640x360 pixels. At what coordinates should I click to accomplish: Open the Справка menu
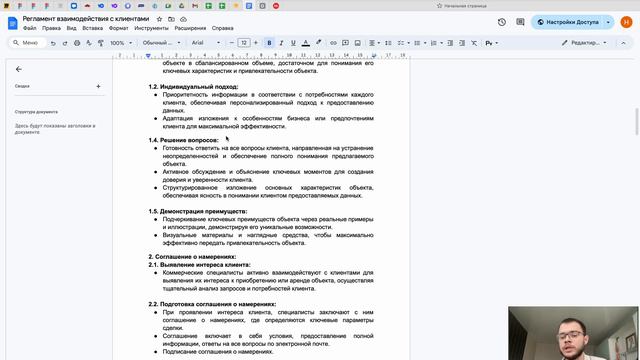(222, 28)
